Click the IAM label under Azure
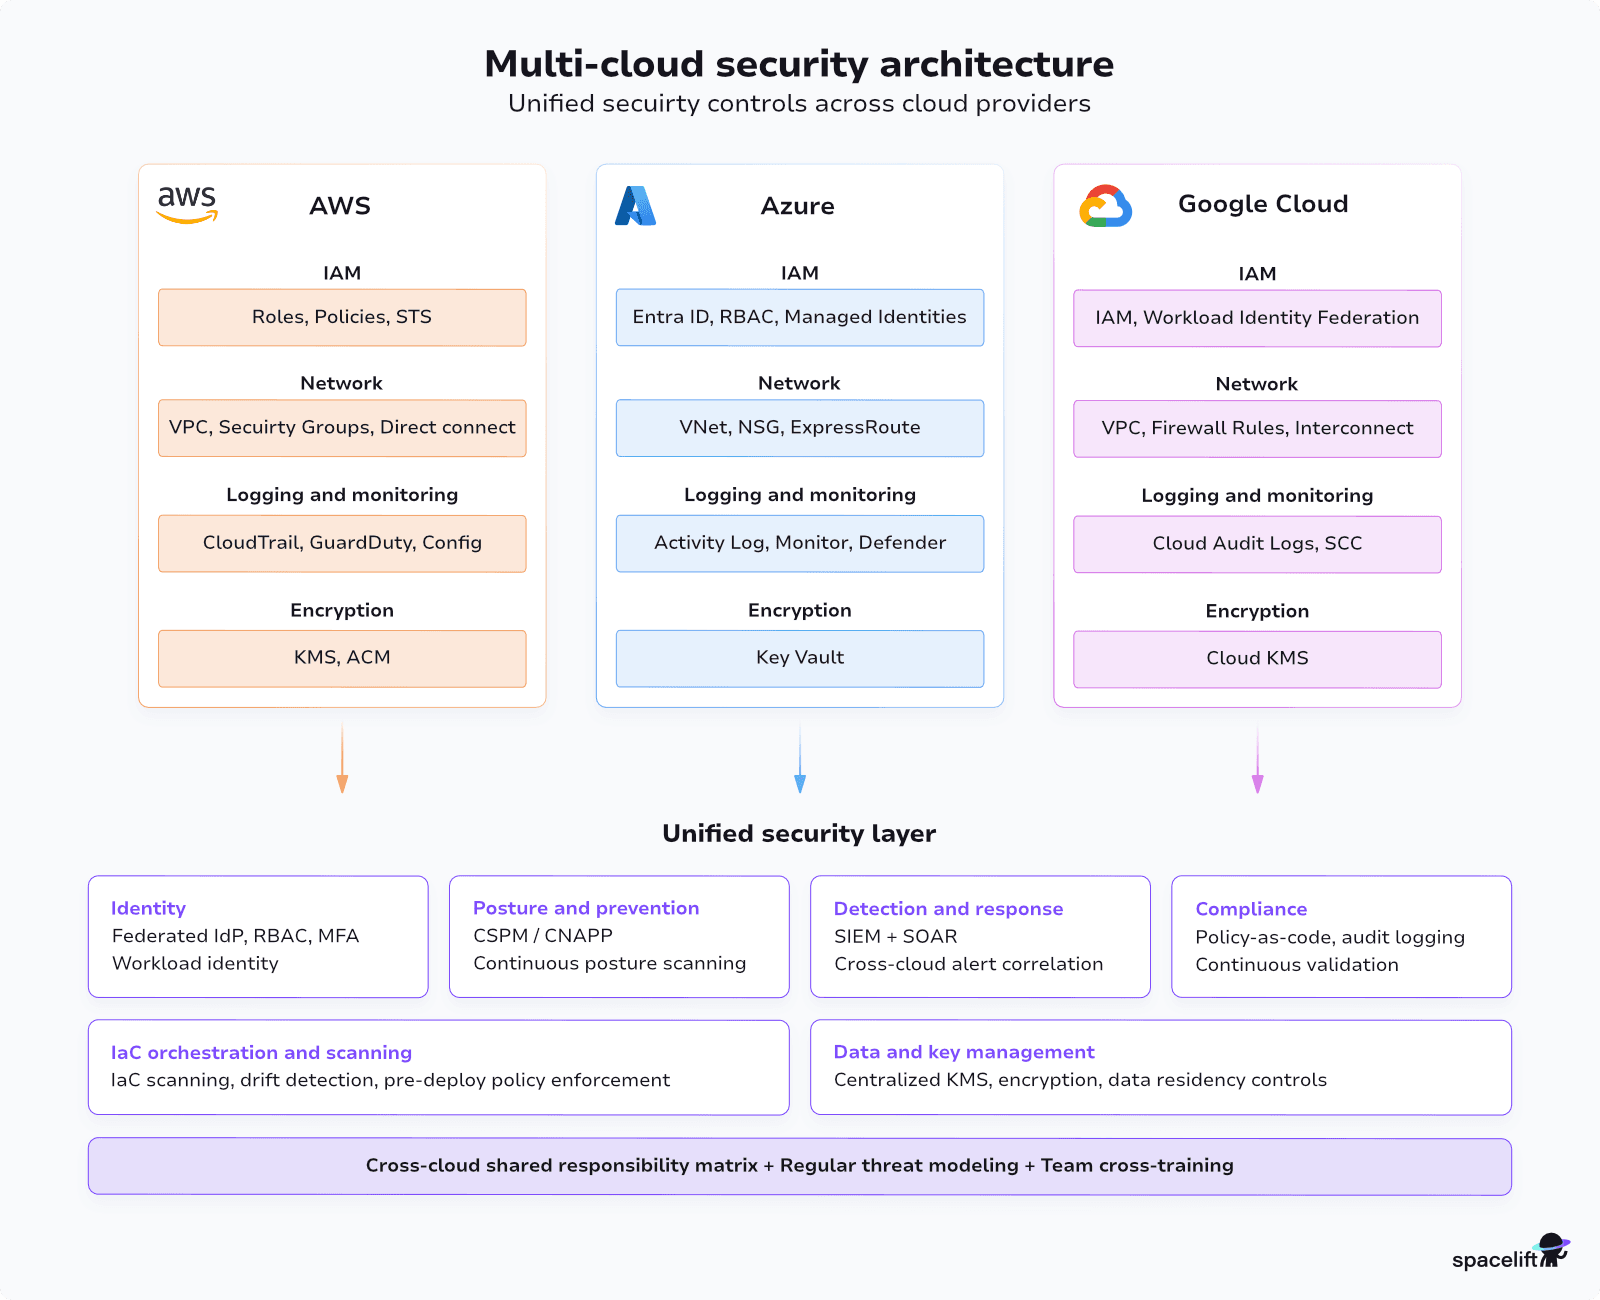 800,273
